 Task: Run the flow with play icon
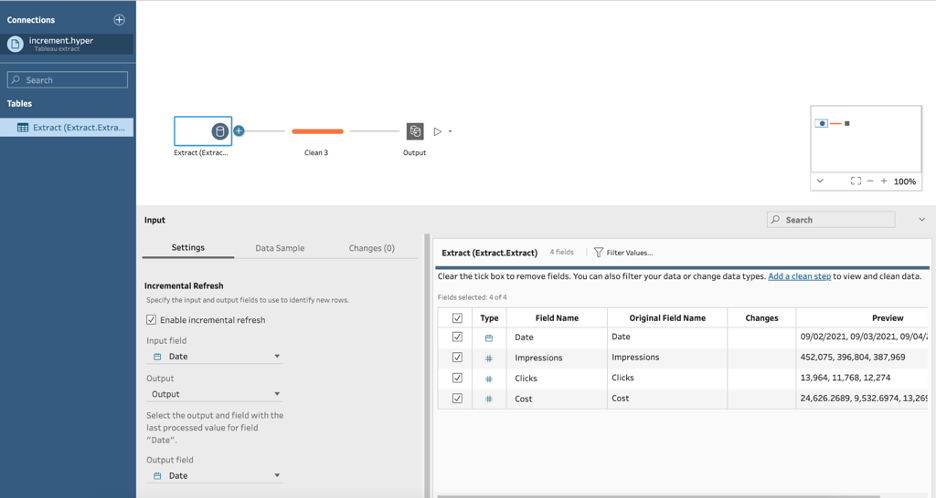click(437, 131)
